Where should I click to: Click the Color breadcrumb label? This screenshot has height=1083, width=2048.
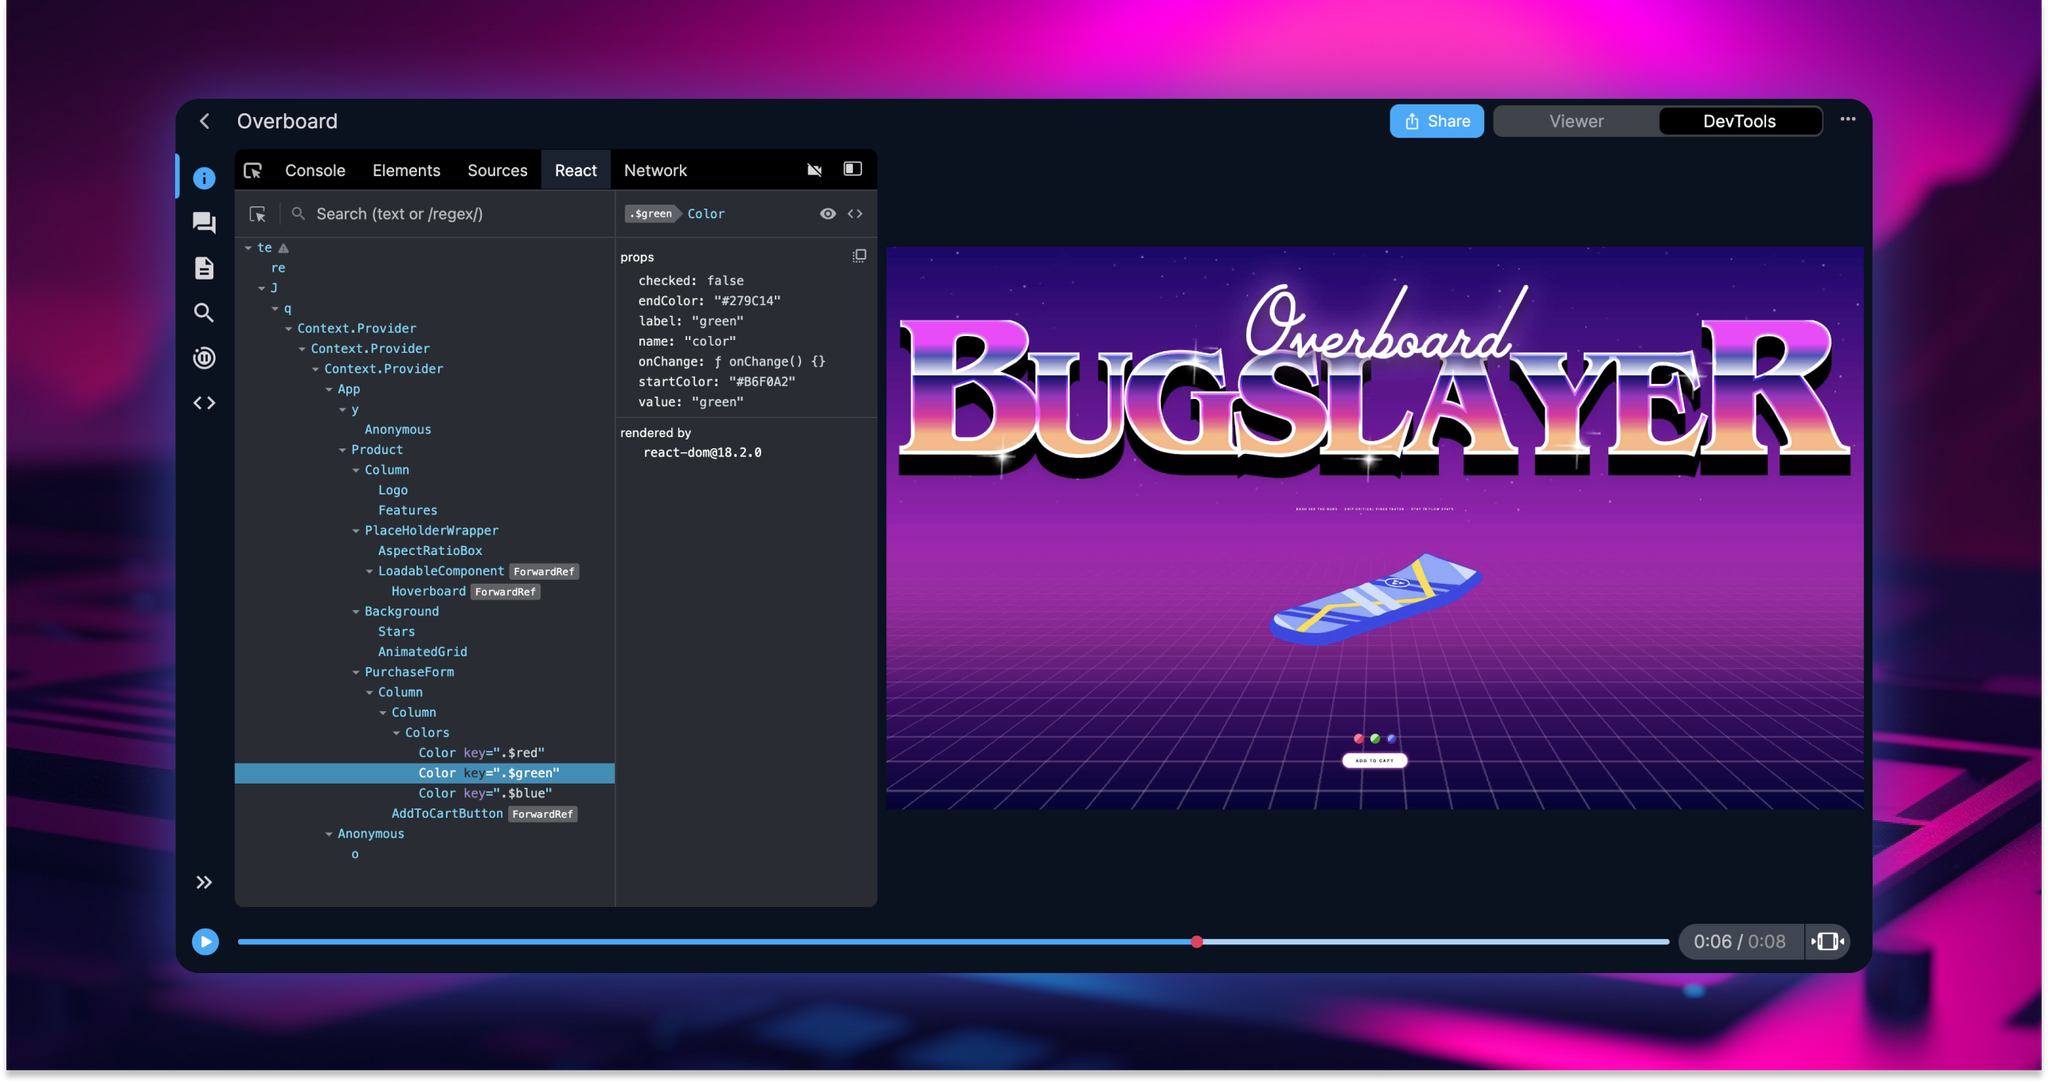[706, 214]
